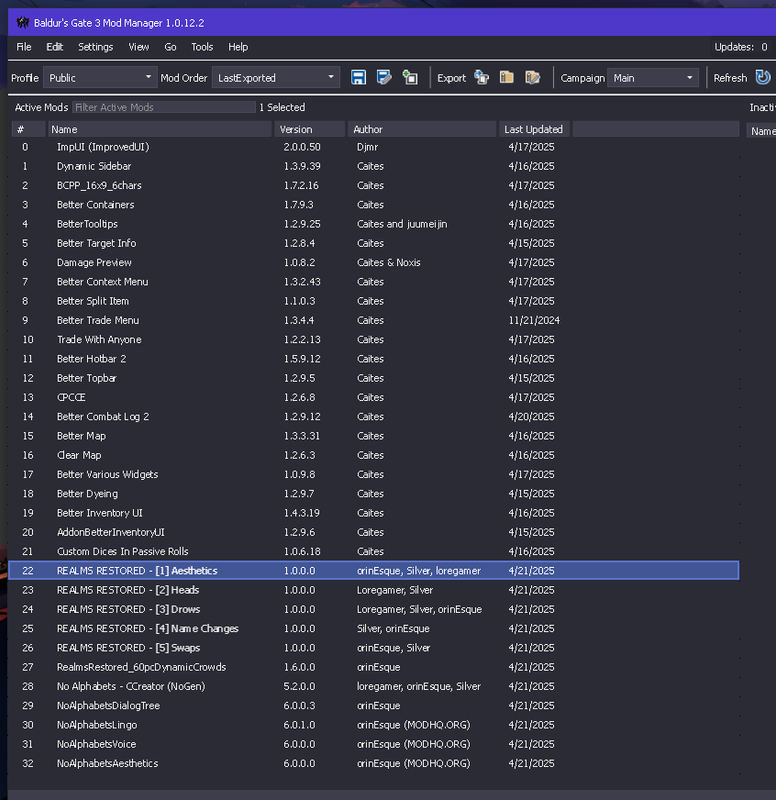
Task: Click the 11/21/2024 date cell
Action: [534, 320]
